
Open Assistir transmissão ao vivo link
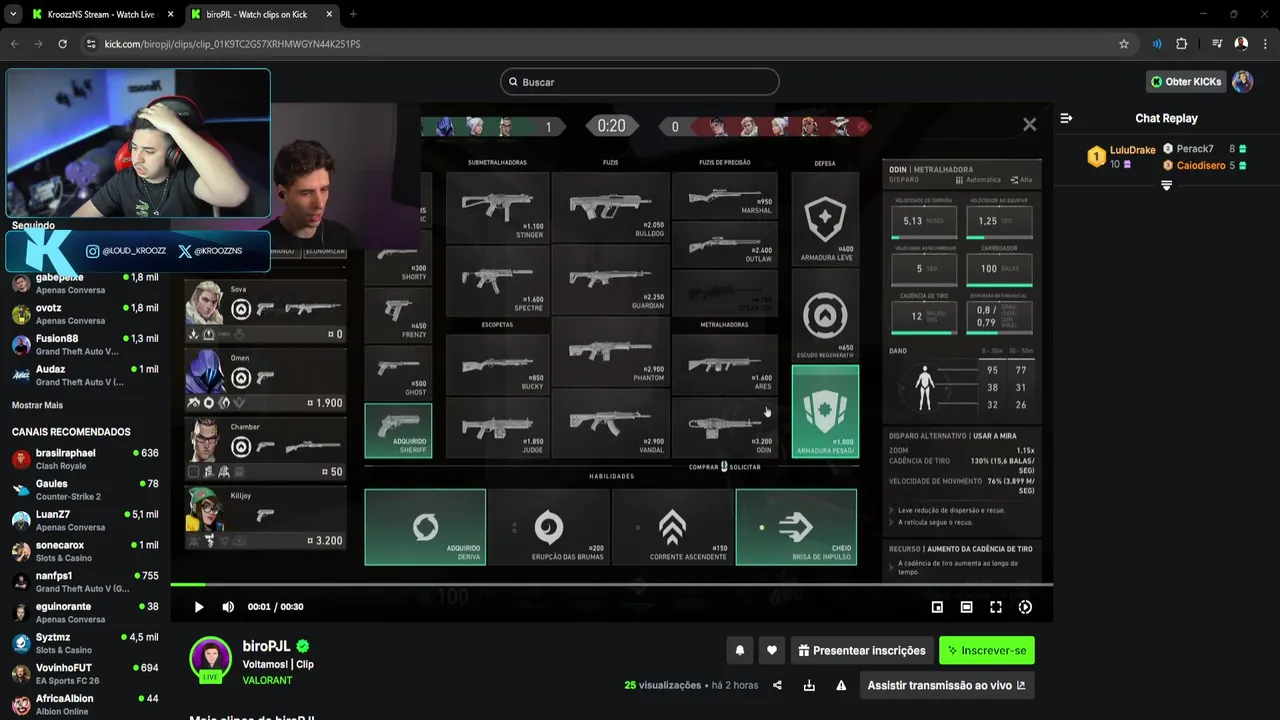click(x=946, y=685)
